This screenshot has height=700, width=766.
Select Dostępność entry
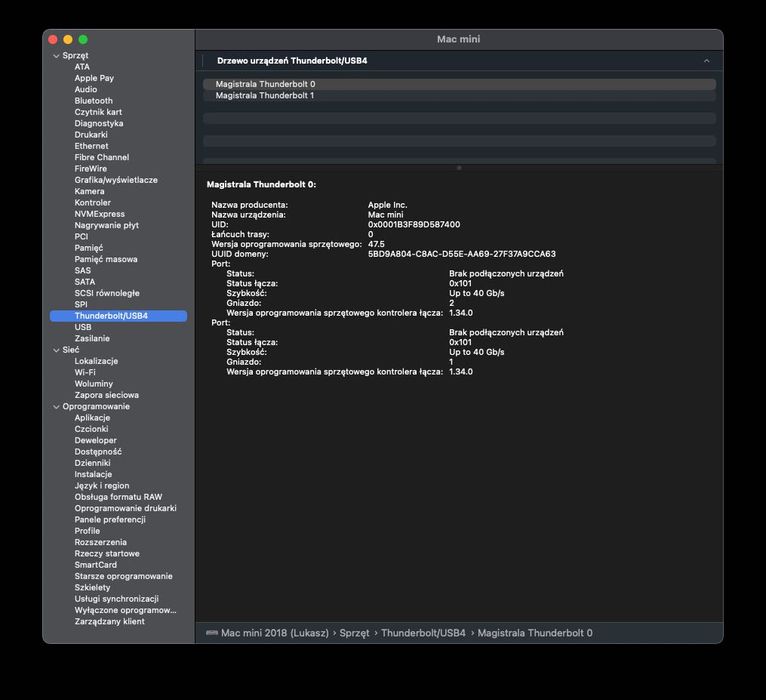tap(98, 451)
